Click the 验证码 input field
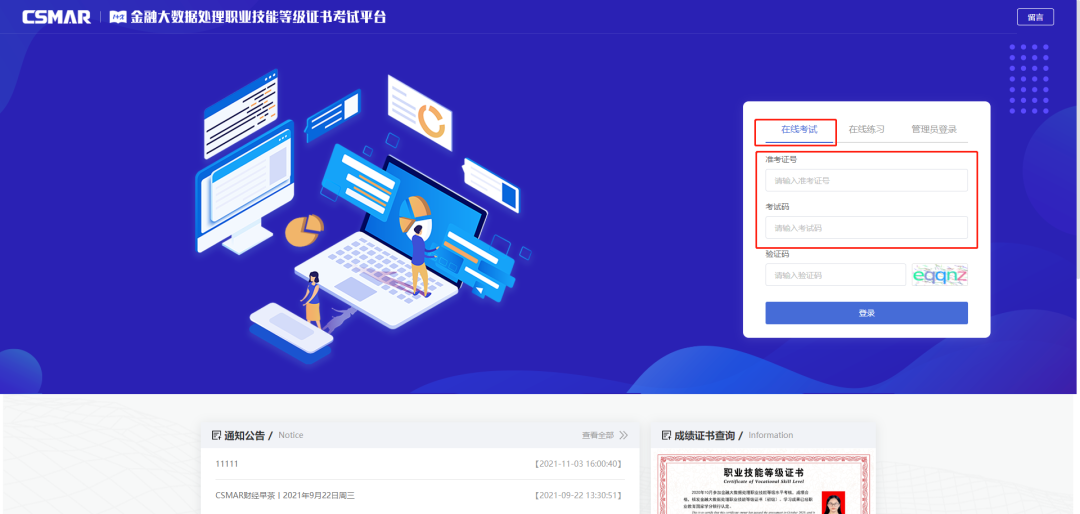1080x514 pixels. pos(835,275)
